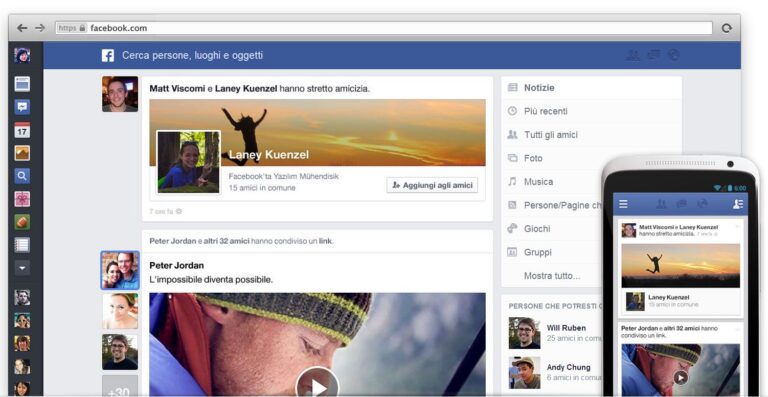Play the Peter Jordan video on the desktop
Viewport: 768px width, 397px height.
click(x=317, y=387)
